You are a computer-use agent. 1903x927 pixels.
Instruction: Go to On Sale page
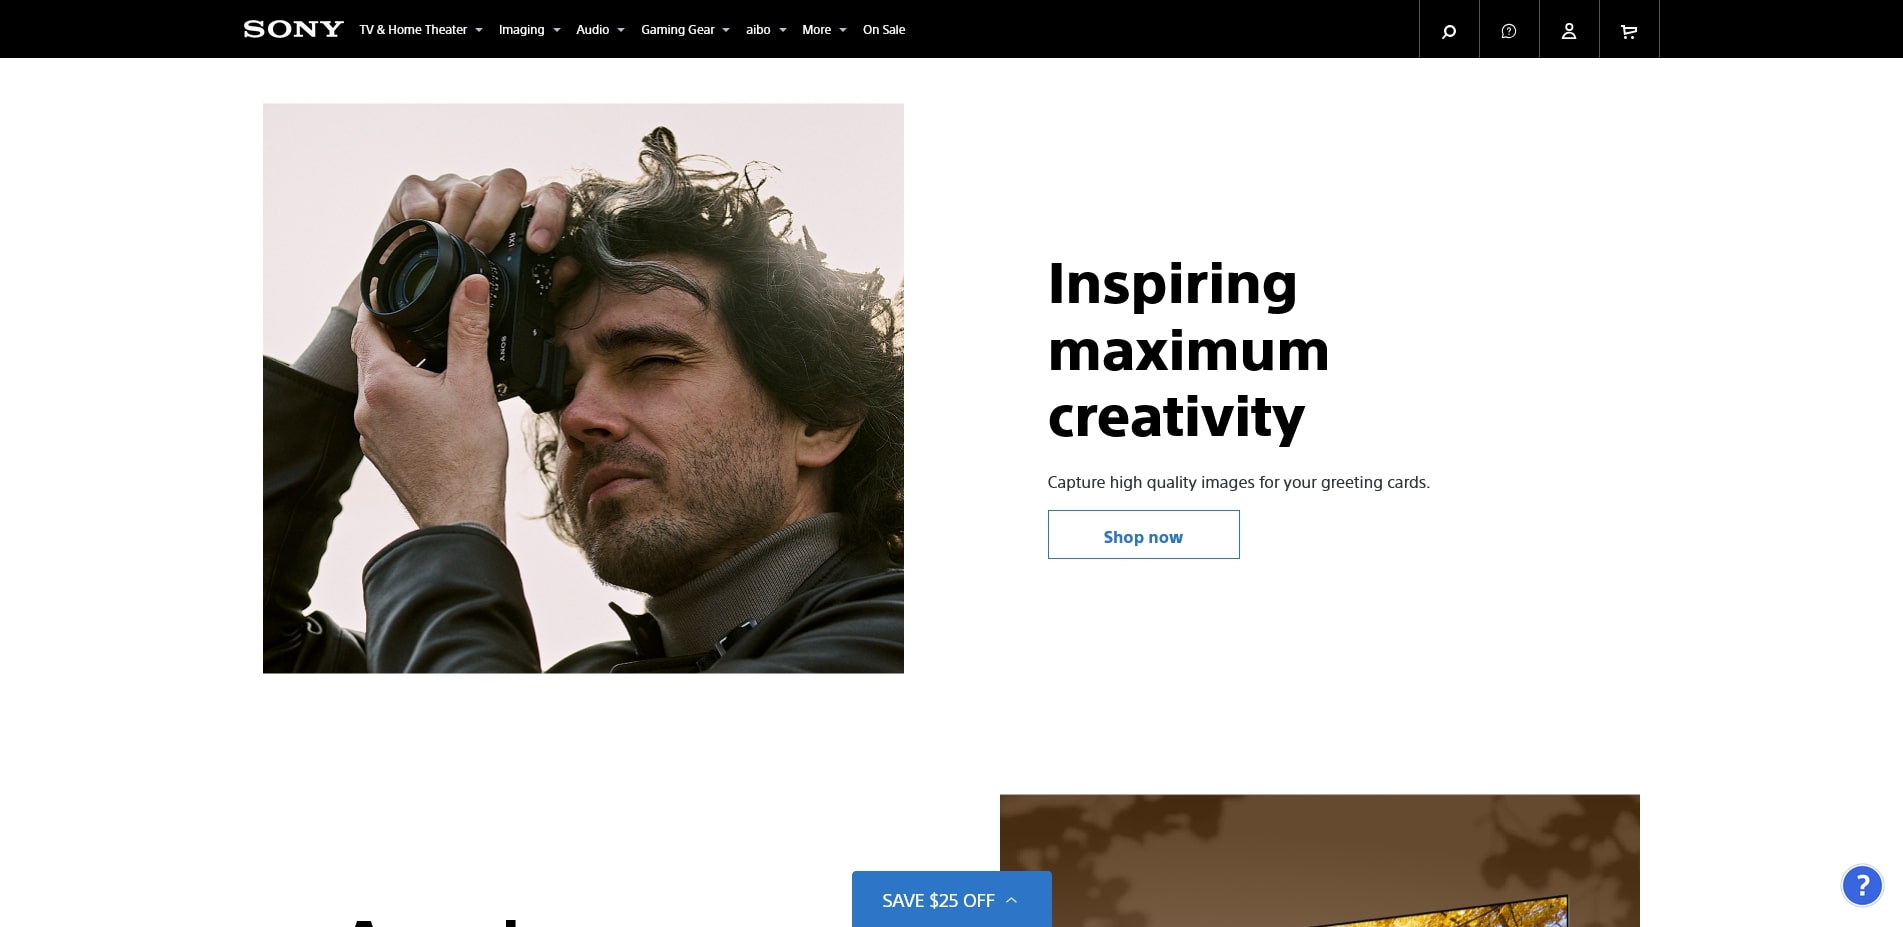884,30
